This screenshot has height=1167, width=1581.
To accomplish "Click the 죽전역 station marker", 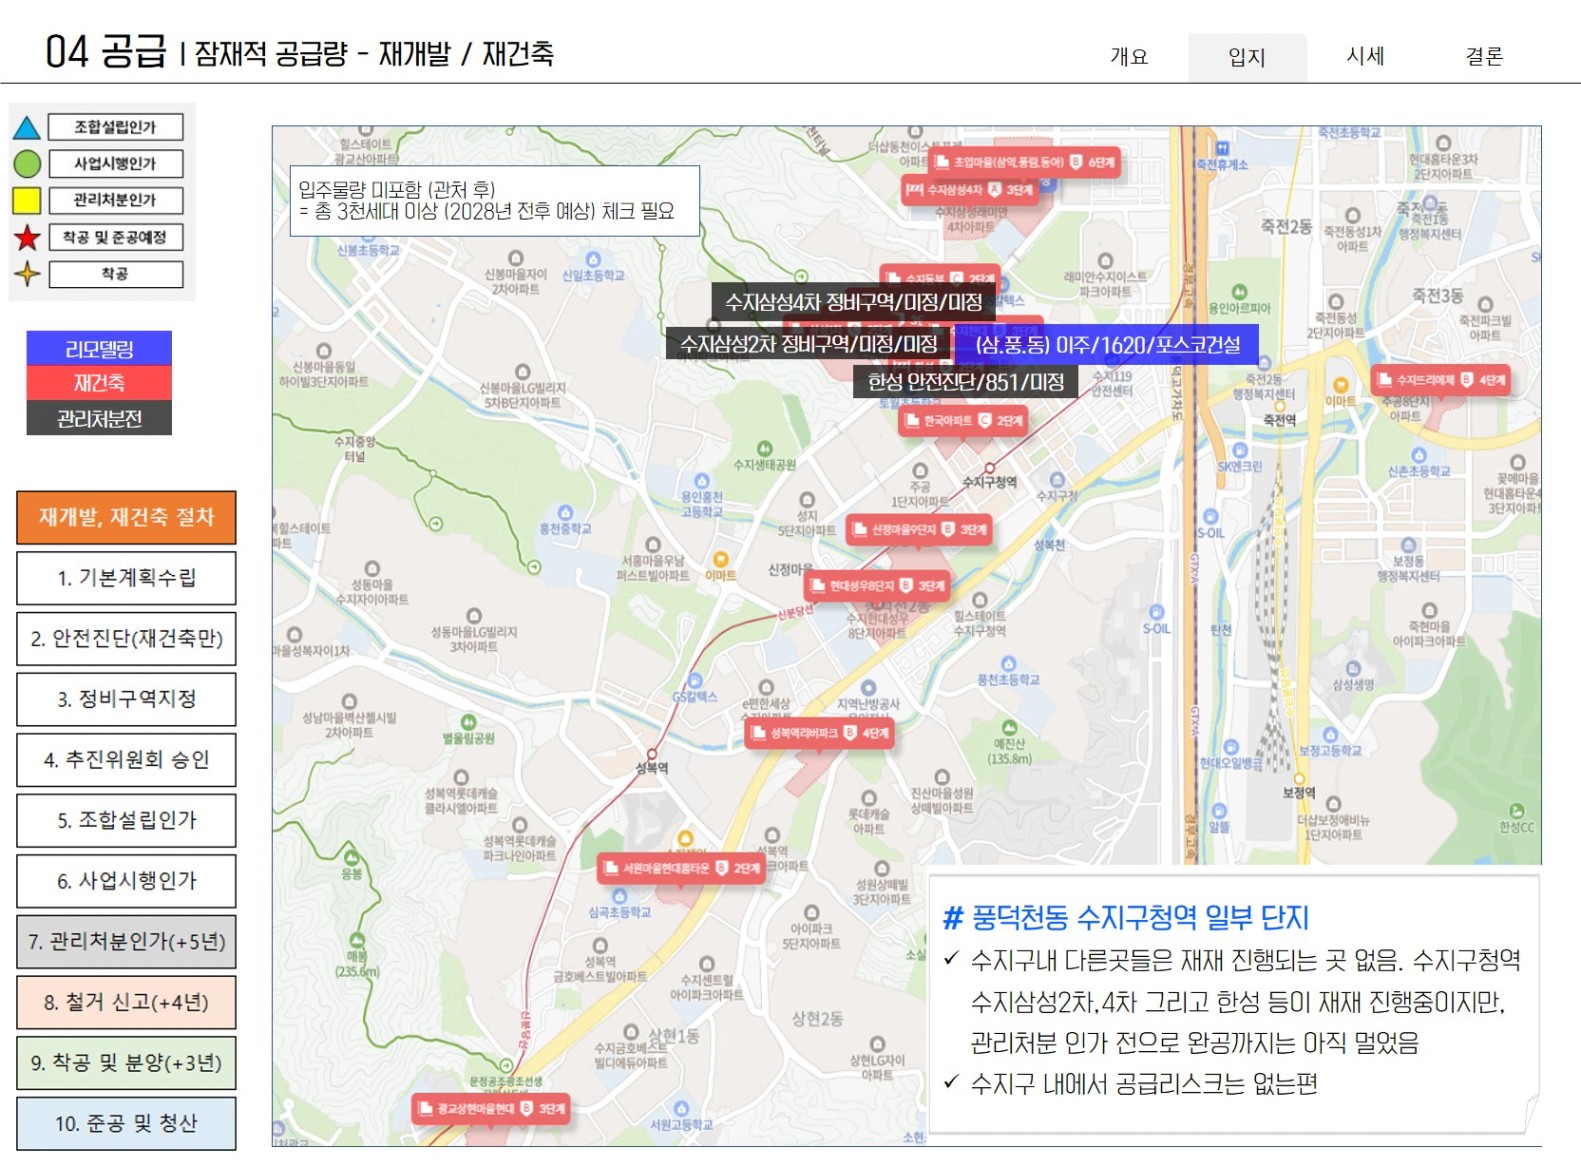I will (x=1280, y=407).
